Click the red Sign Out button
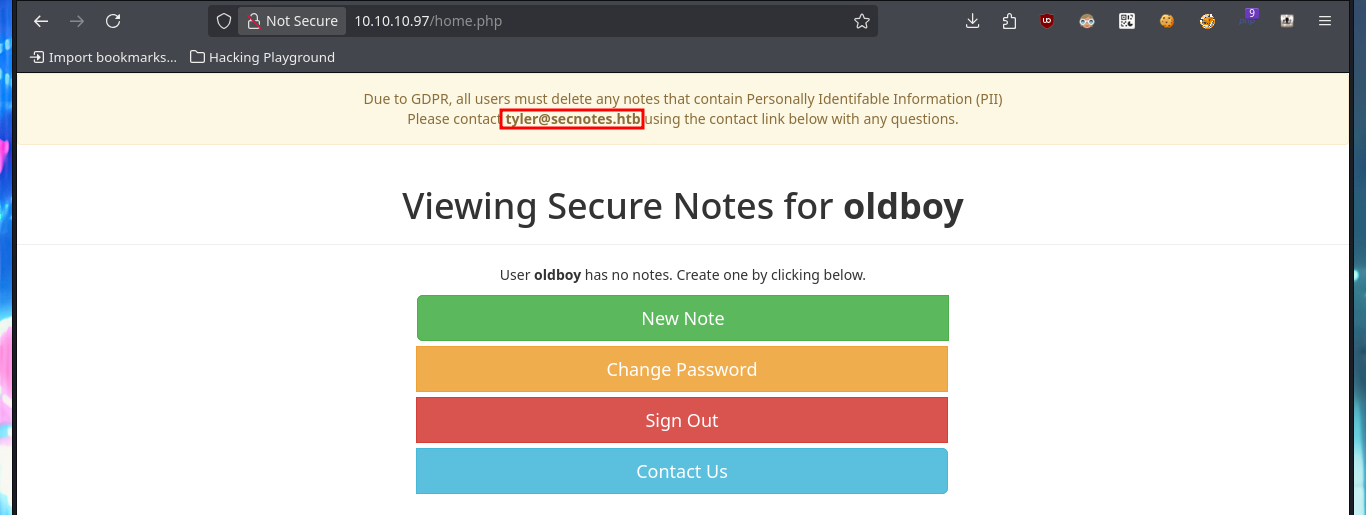 click(682, 420)
